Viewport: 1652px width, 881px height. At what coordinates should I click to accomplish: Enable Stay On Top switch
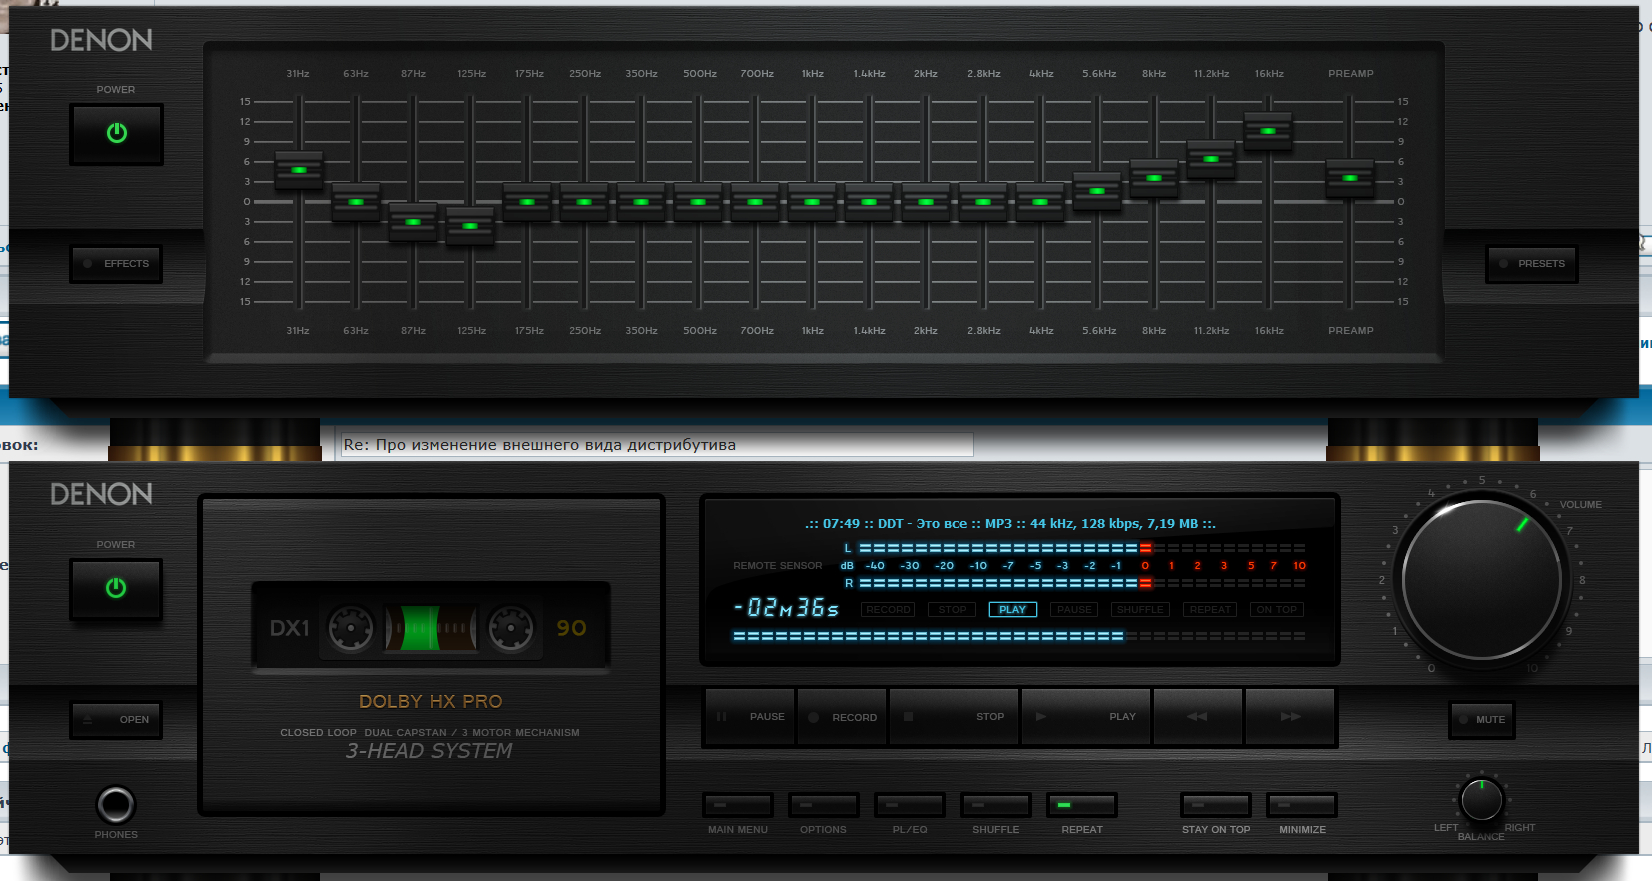[1215, 805]
